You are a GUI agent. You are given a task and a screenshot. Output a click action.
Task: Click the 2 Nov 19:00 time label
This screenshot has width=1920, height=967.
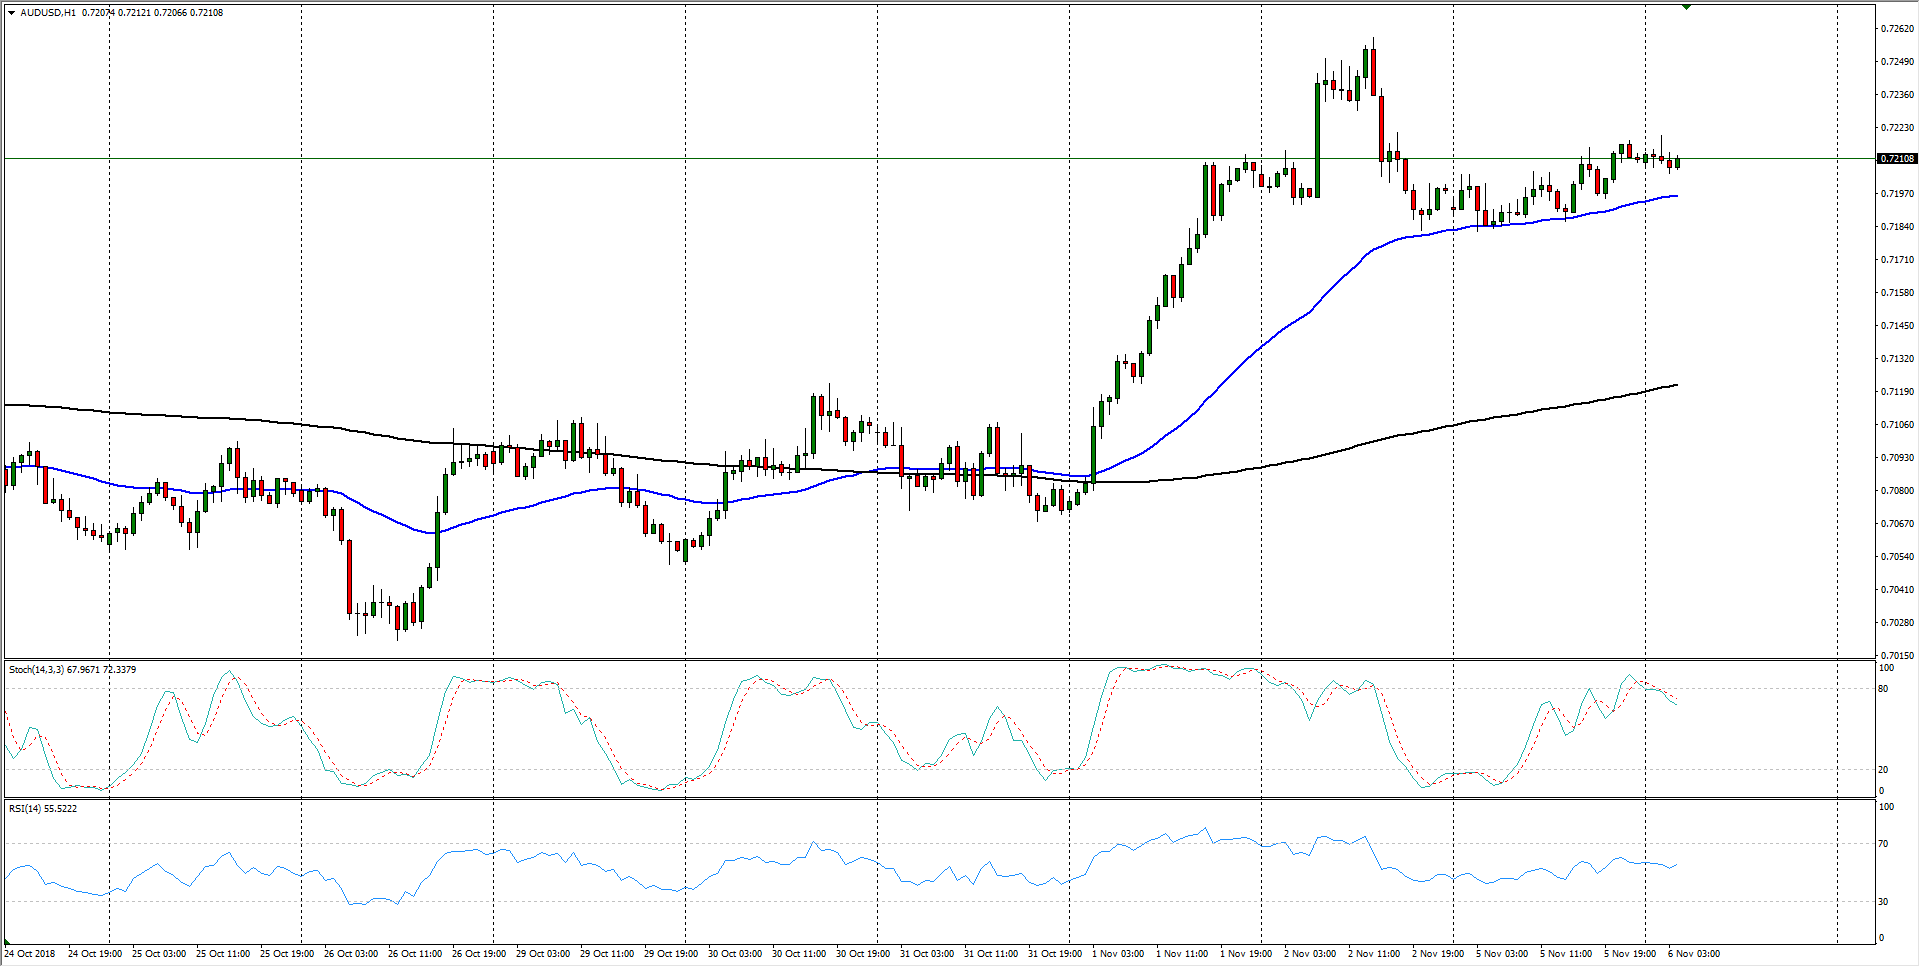pyautogui.click(x=1438, y=953)
